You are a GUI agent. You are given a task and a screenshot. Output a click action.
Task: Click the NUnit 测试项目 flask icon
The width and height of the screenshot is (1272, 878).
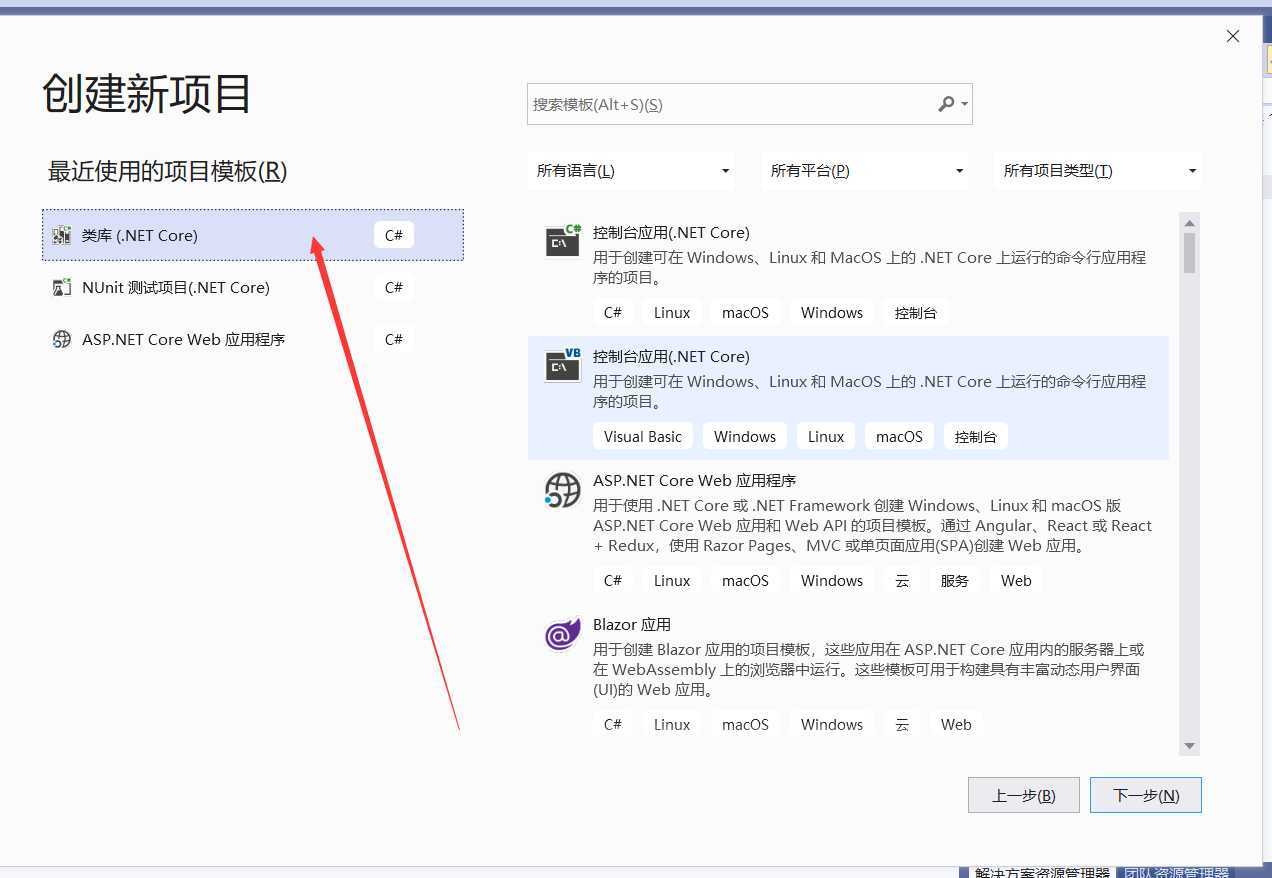(62, 288)
